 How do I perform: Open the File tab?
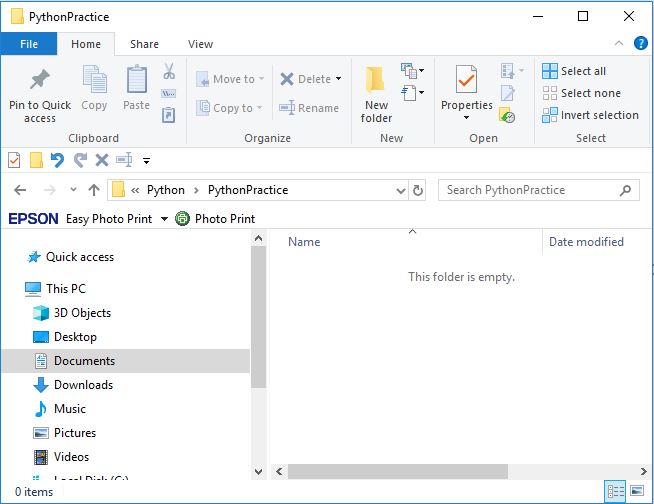click(29, 44)
